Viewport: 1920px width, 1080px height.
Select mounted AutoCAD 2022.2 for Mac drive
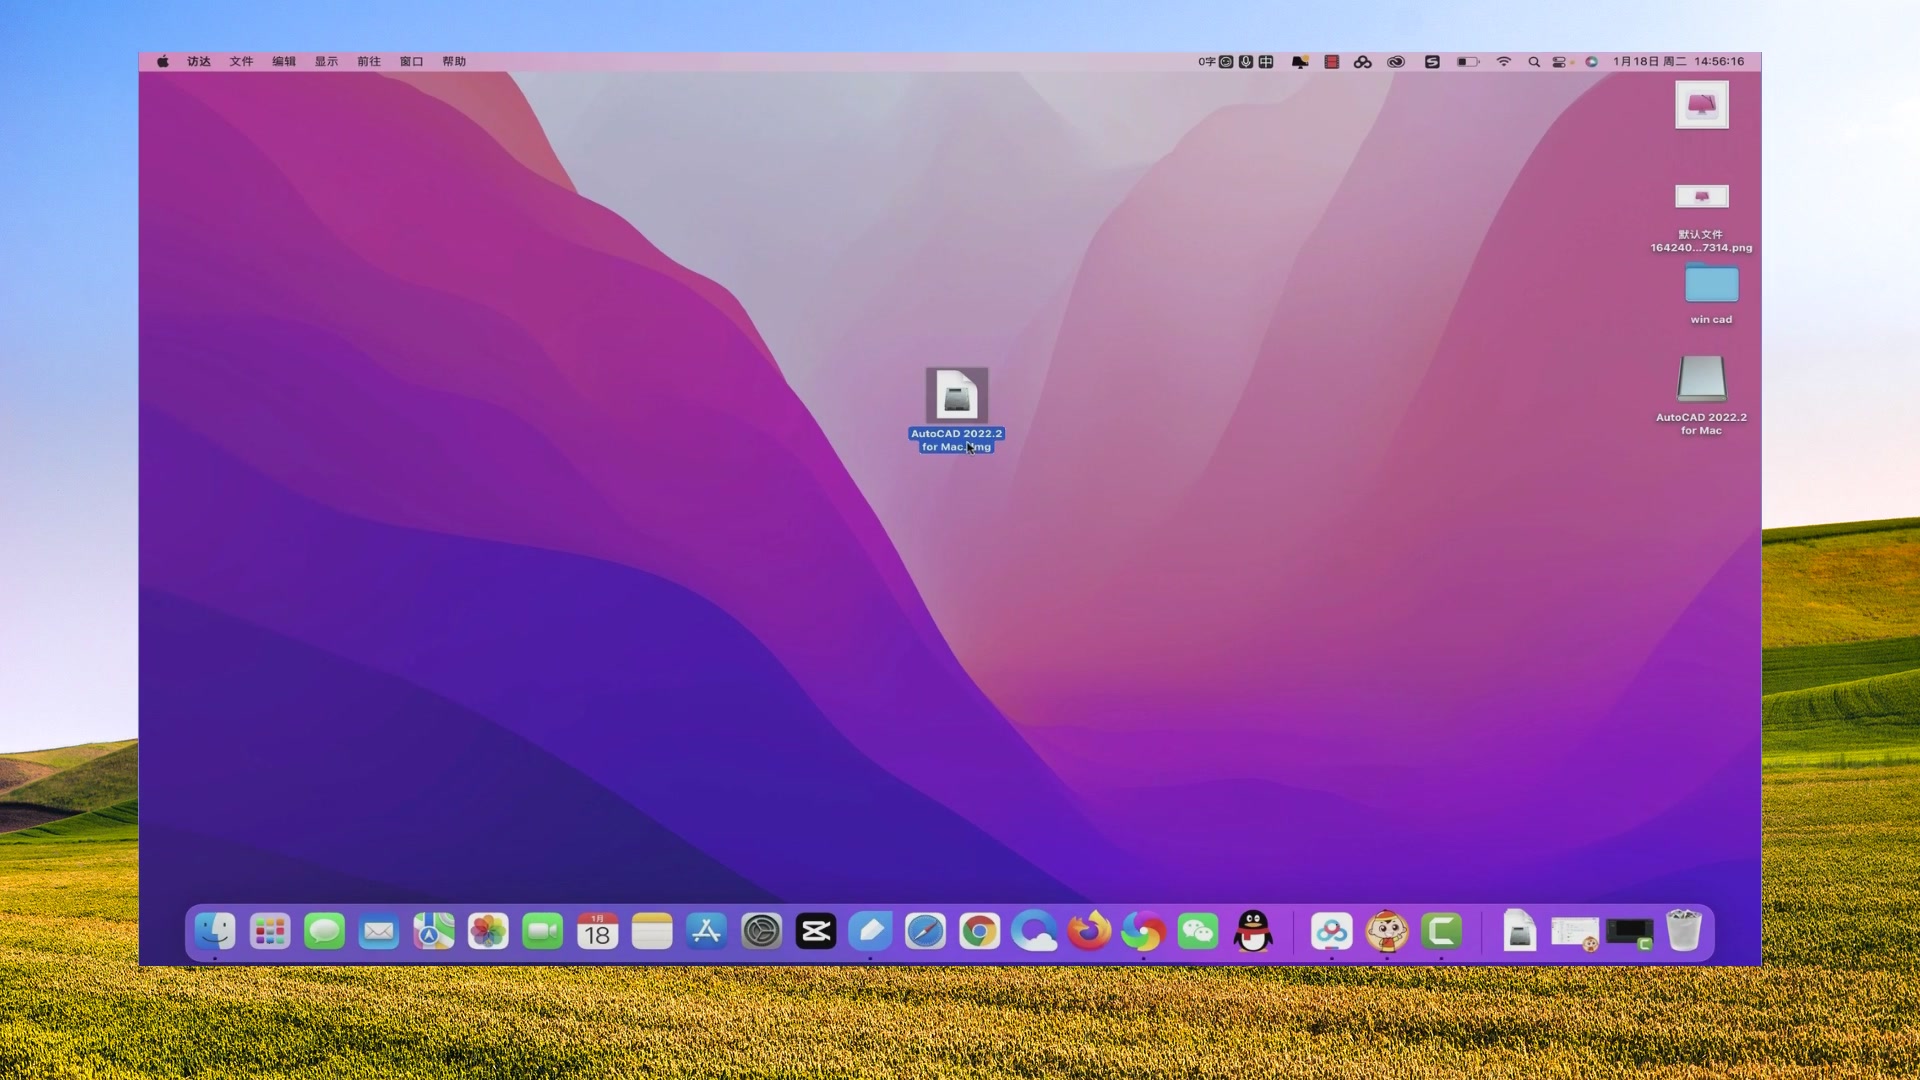click(x=1701, y=394)
